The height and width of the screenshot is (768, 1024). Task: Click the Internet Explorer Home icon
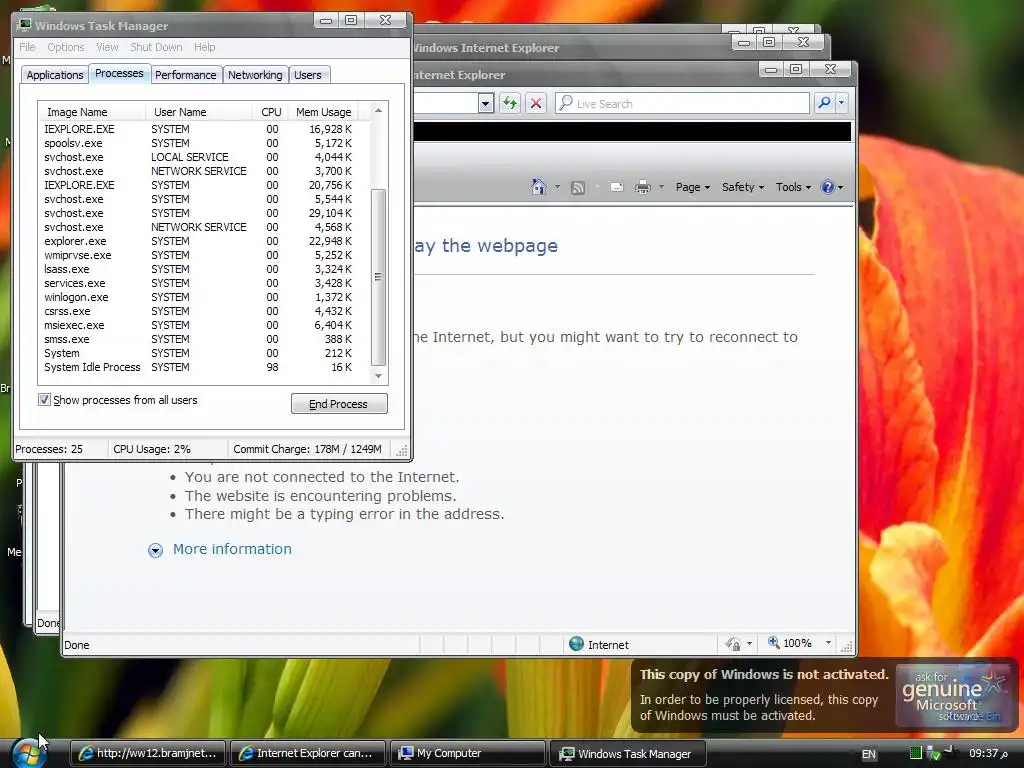(x=538, y=187)
